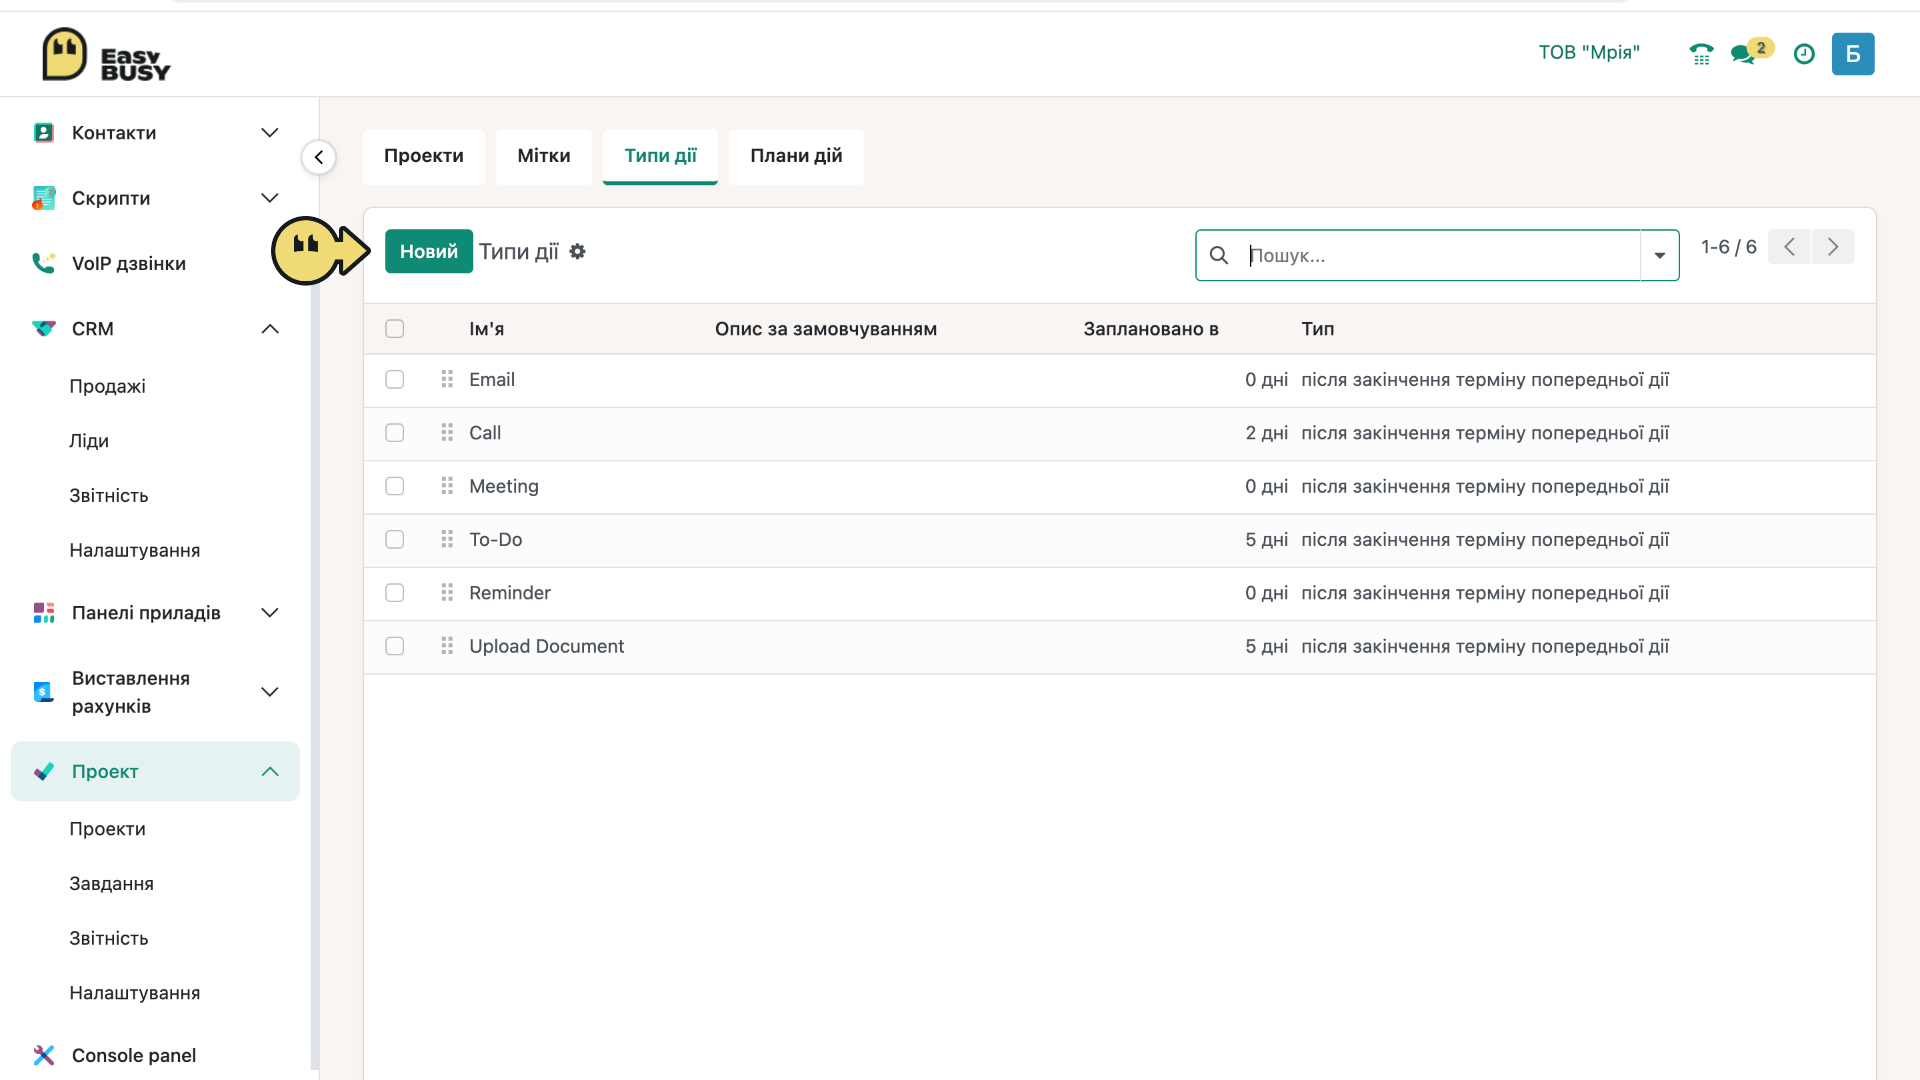Select the Call row checkbox
This screenshot has width=1920, height=1080.
pos(395,433)
